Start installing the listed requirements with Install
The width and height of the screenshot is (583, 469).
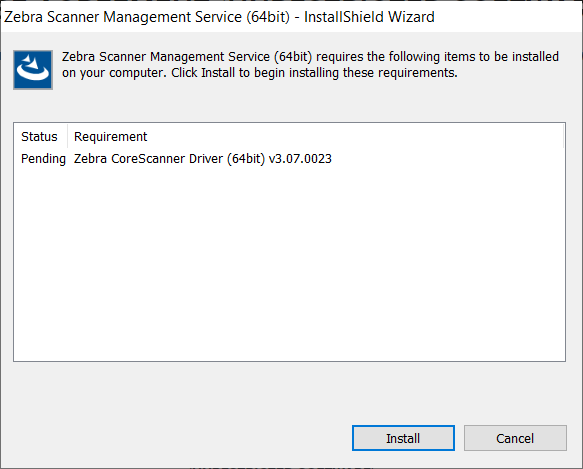tap(403, 438)
